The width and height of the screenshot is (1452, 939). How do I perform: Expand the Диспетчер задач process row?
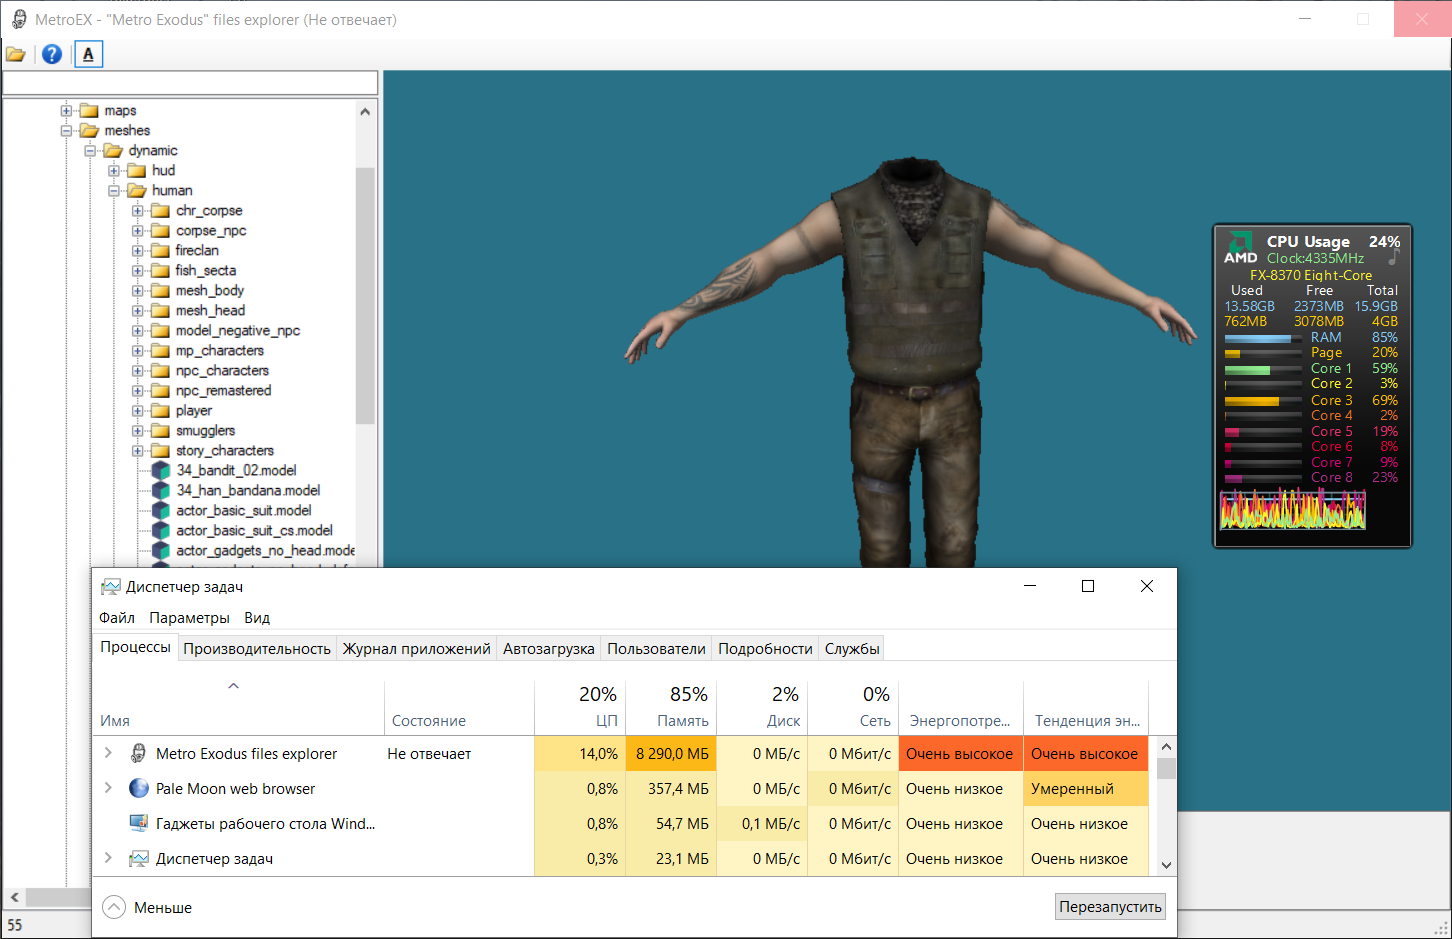[108, 858]
